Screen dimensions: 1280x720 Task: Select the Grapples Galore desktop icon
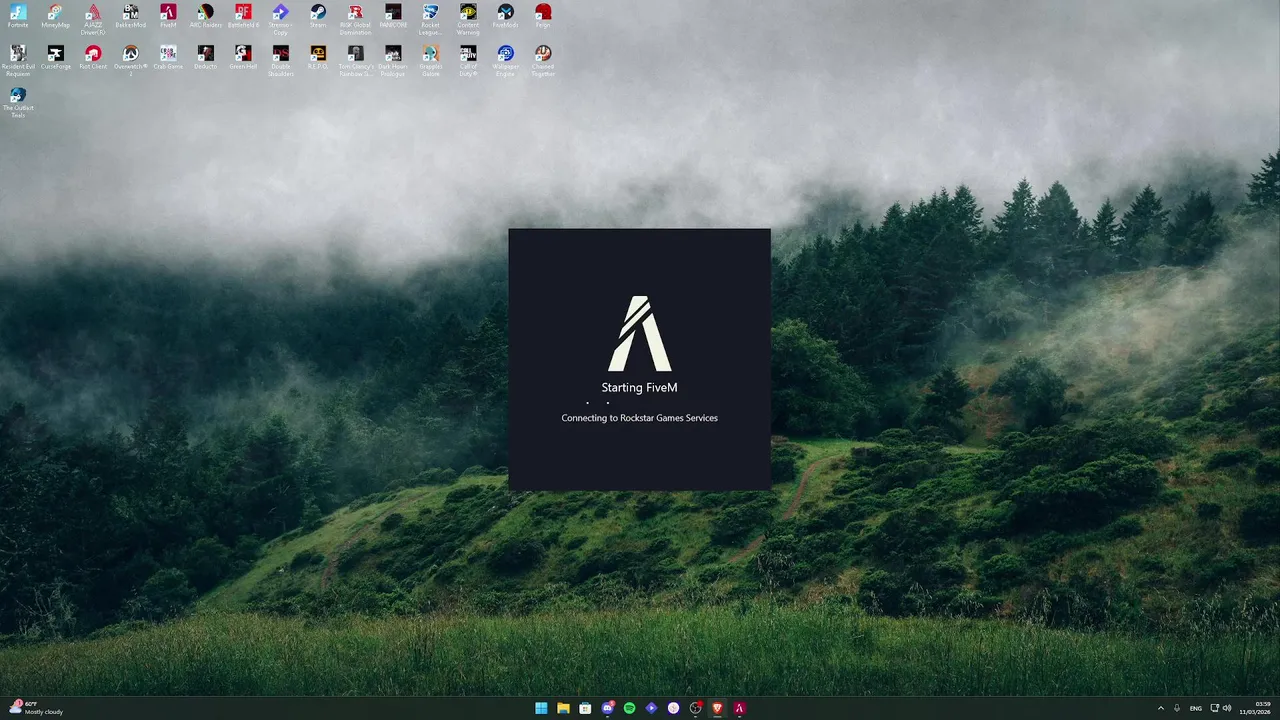[430, 60]
